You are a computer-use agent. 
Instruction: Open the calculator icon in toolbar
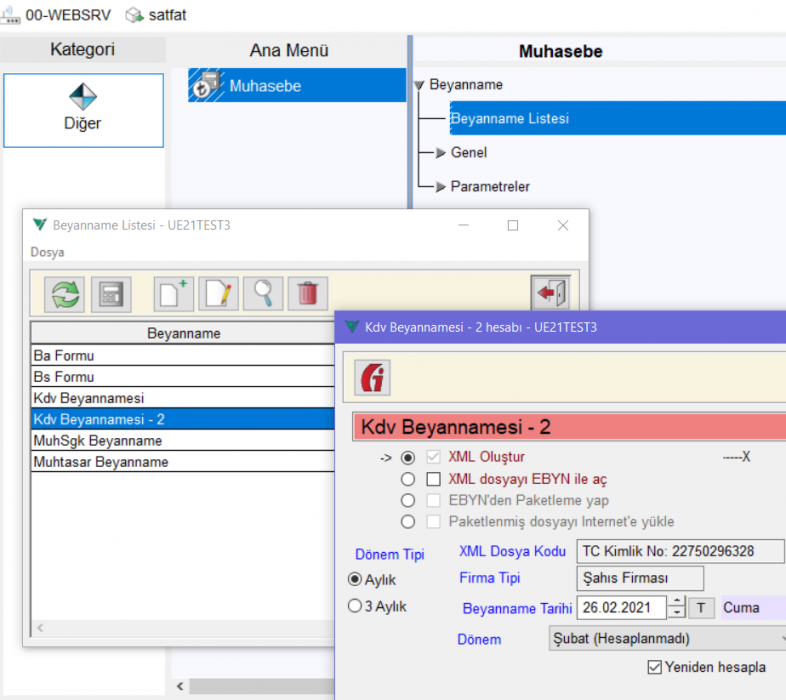click(x=111, y=294)
